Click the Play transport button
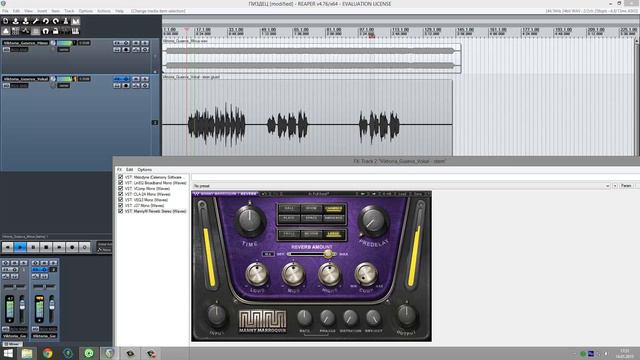Image resolution: width=640 pixels, height=360 pixels. [20, 247]
